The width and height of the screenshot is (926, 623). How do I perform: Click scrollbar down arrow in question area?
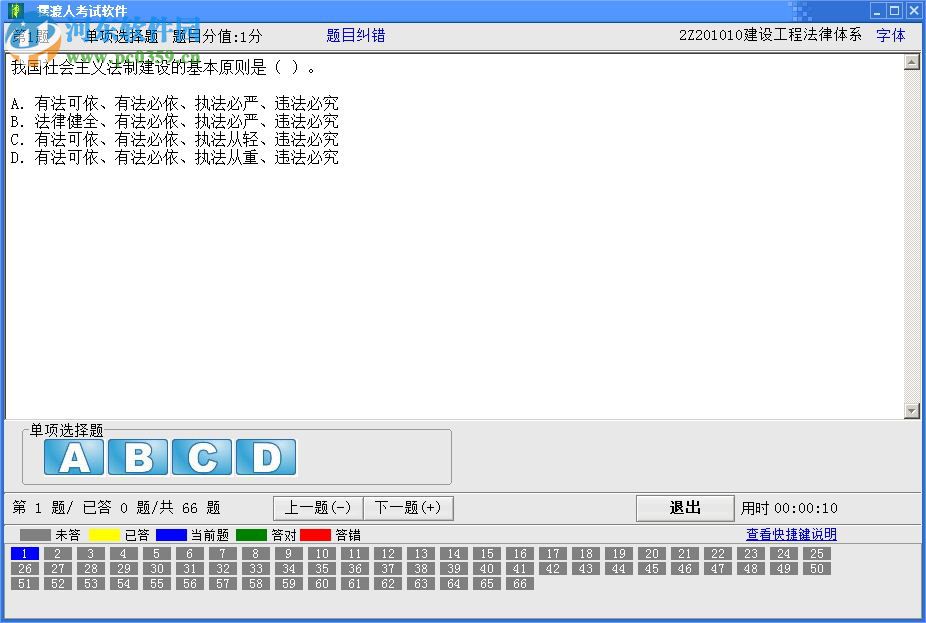(912, 410)
